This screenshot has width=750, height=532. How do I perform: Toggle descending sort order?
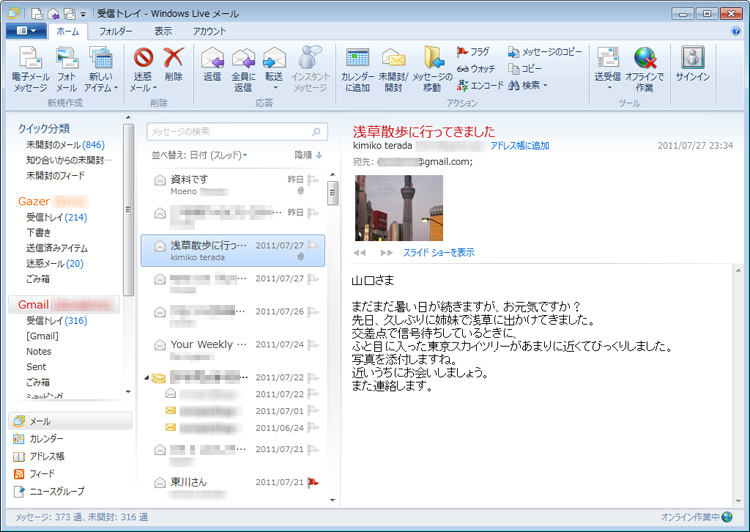(x=308, y=155)
